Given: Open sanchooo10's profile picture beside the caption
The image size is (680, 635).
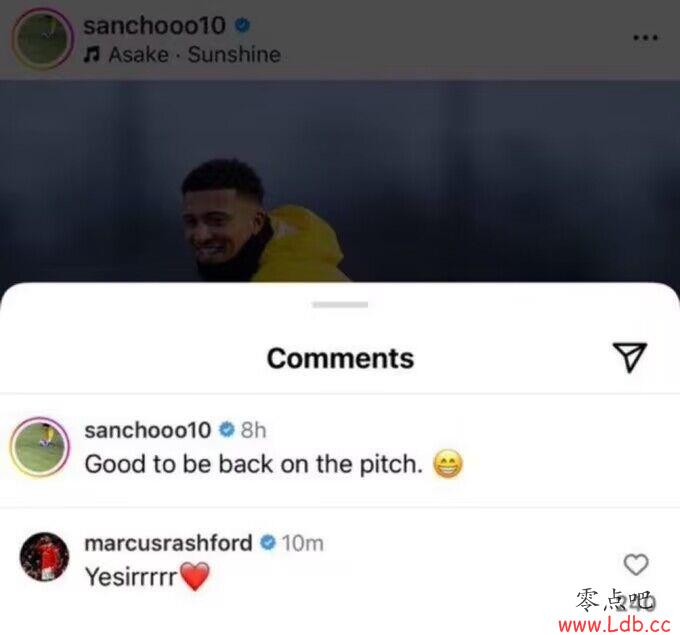Looking at the screenshot, I should [x=40, y=447].
